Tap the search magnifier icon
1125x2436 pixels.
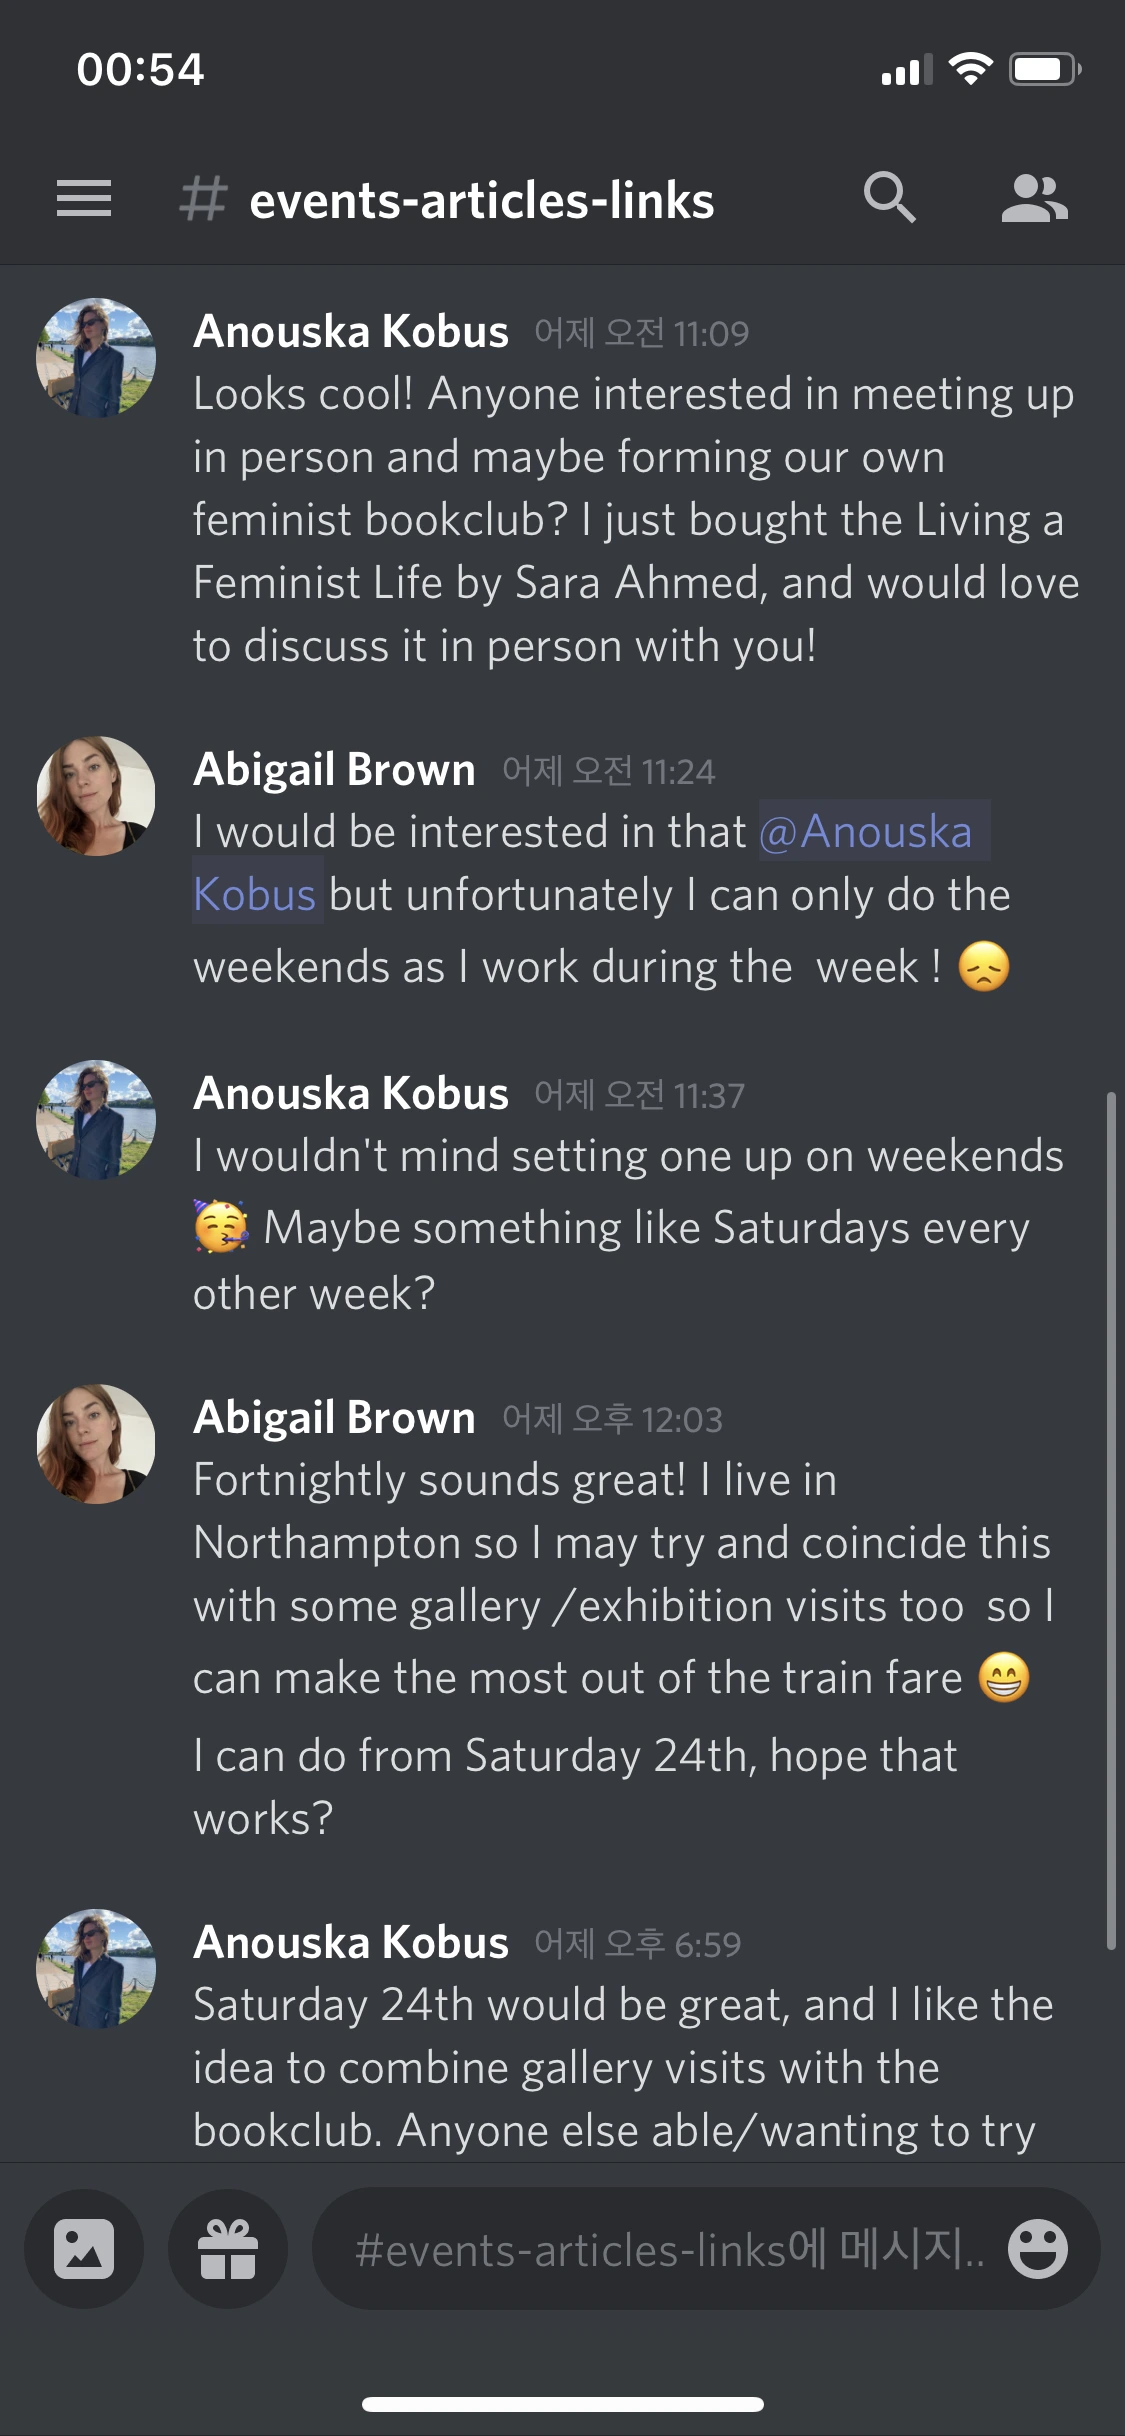pos(889,198)
